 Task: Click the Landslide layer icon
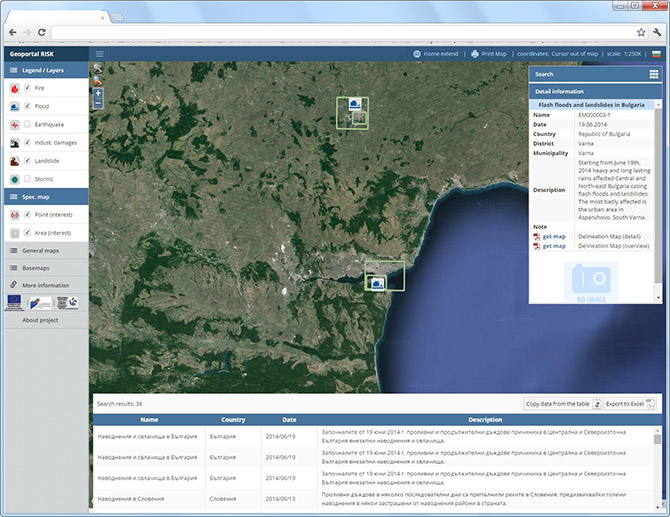coord(15,162)
